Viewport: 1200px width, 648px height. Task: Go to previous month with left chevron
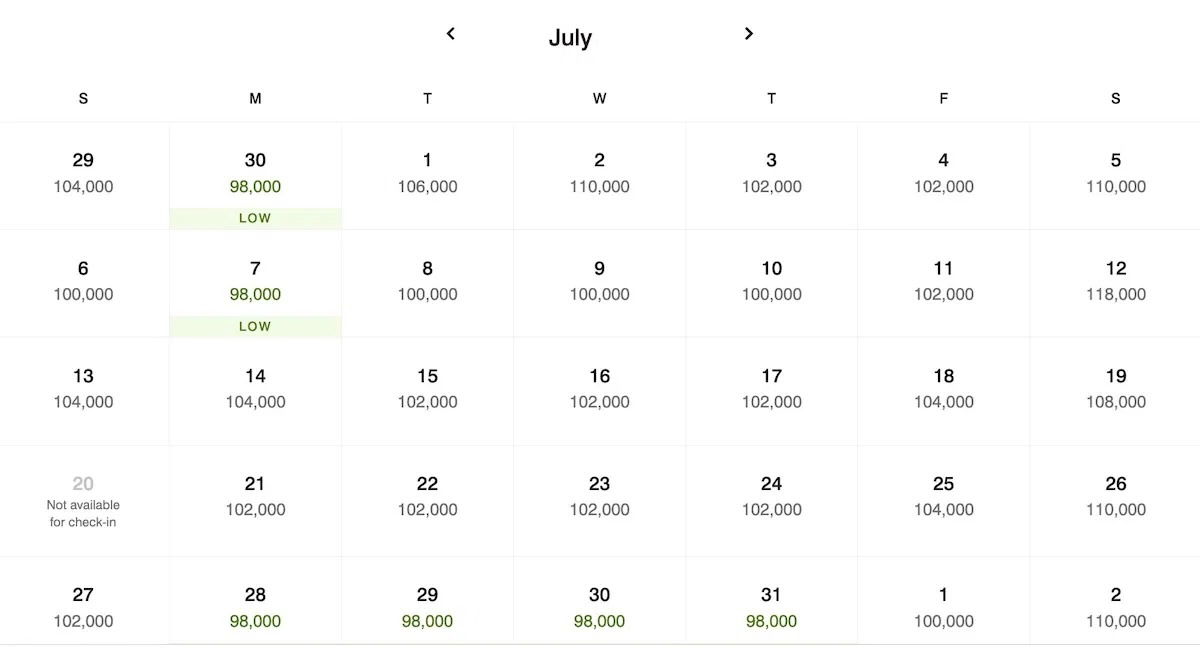[451, 34]
